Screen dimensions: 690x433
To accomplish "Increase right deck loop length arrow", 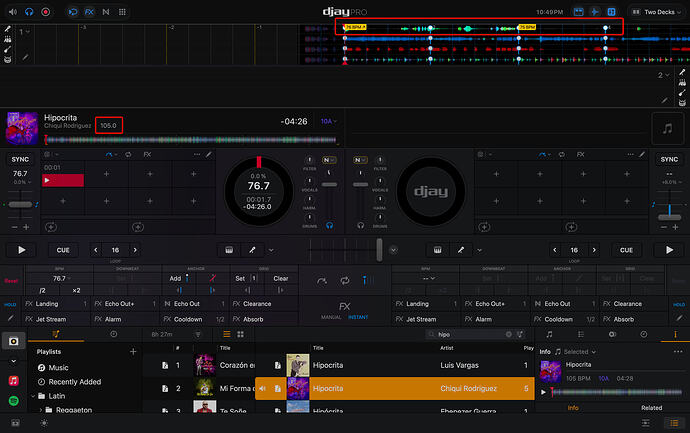I will click(x=594, y=250).
